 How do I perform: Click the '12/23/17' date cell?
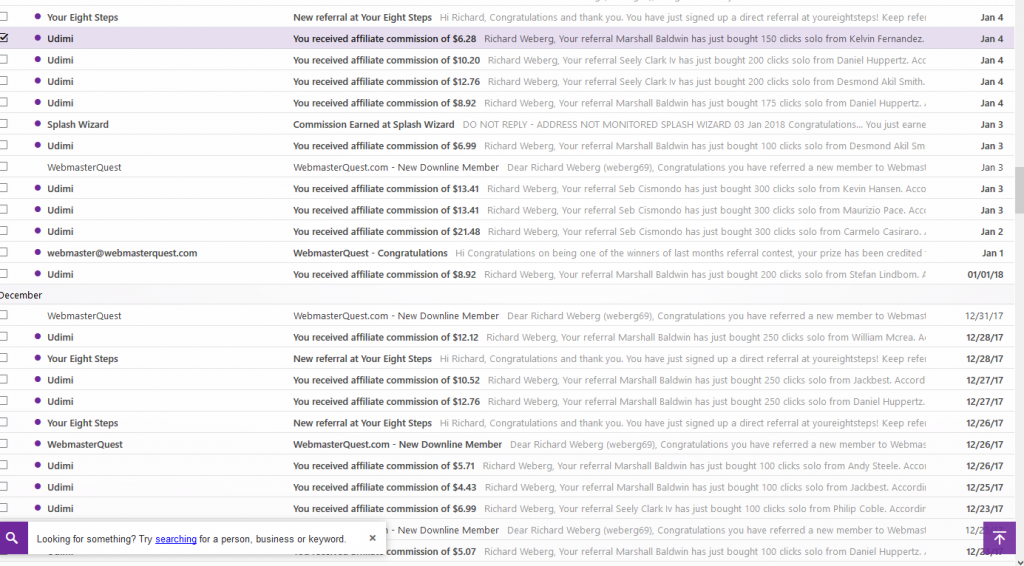984,509
